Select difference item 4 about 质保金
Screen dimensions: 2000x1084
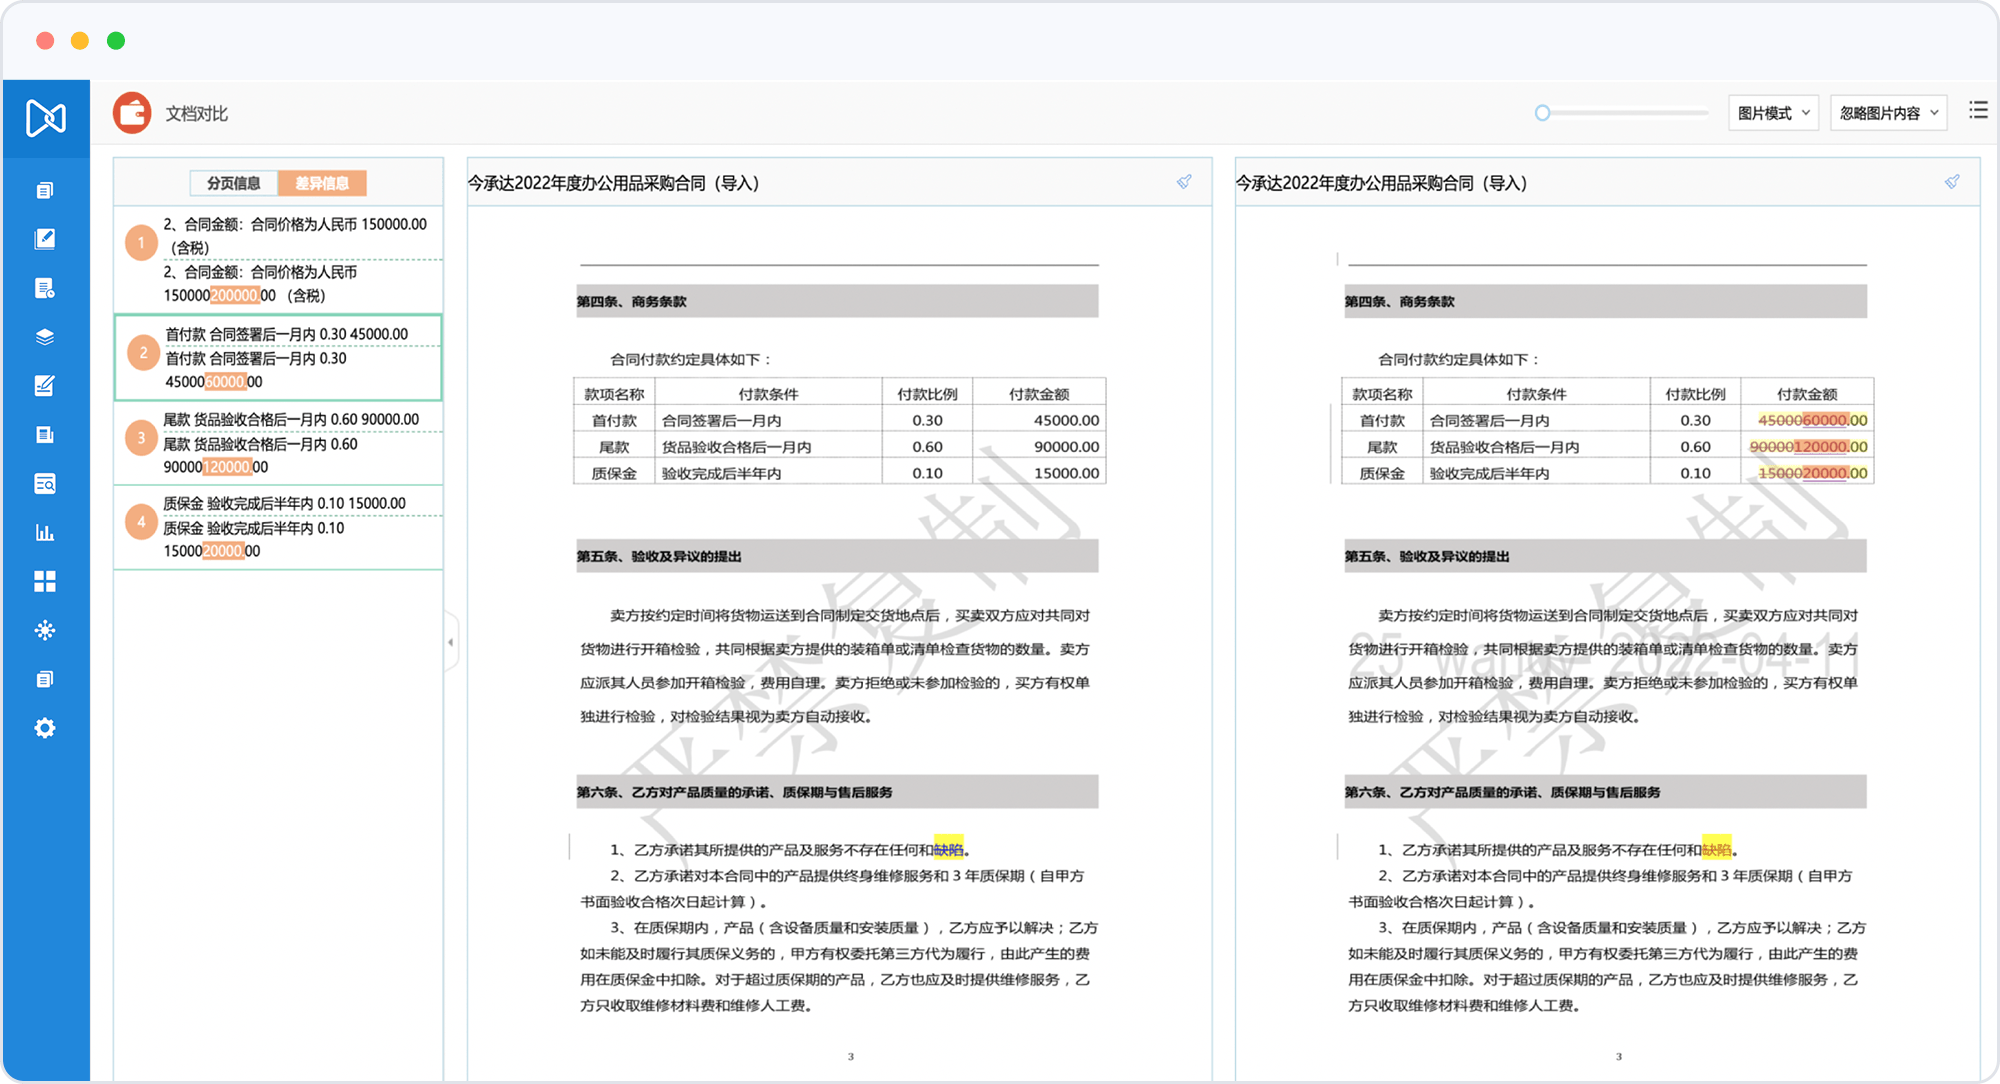point(278,527)
